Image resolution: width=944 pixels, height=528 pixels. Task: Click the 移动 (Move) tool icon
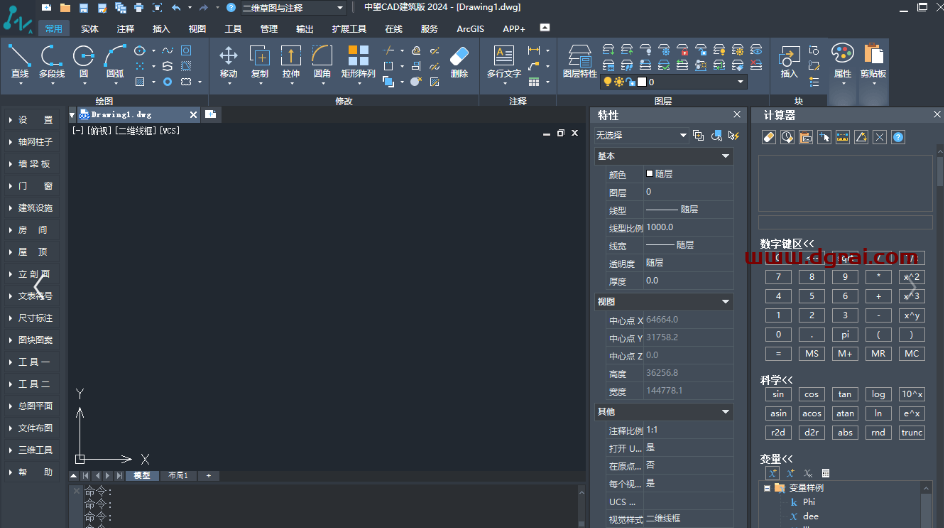[x=228, y=60]
